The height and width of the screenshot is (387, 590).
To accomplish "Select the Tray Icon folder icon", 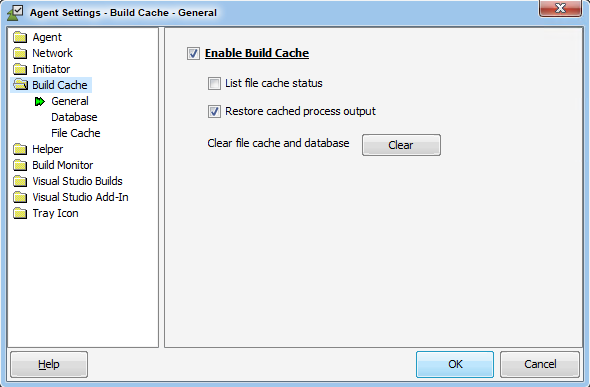I will 20,213.
